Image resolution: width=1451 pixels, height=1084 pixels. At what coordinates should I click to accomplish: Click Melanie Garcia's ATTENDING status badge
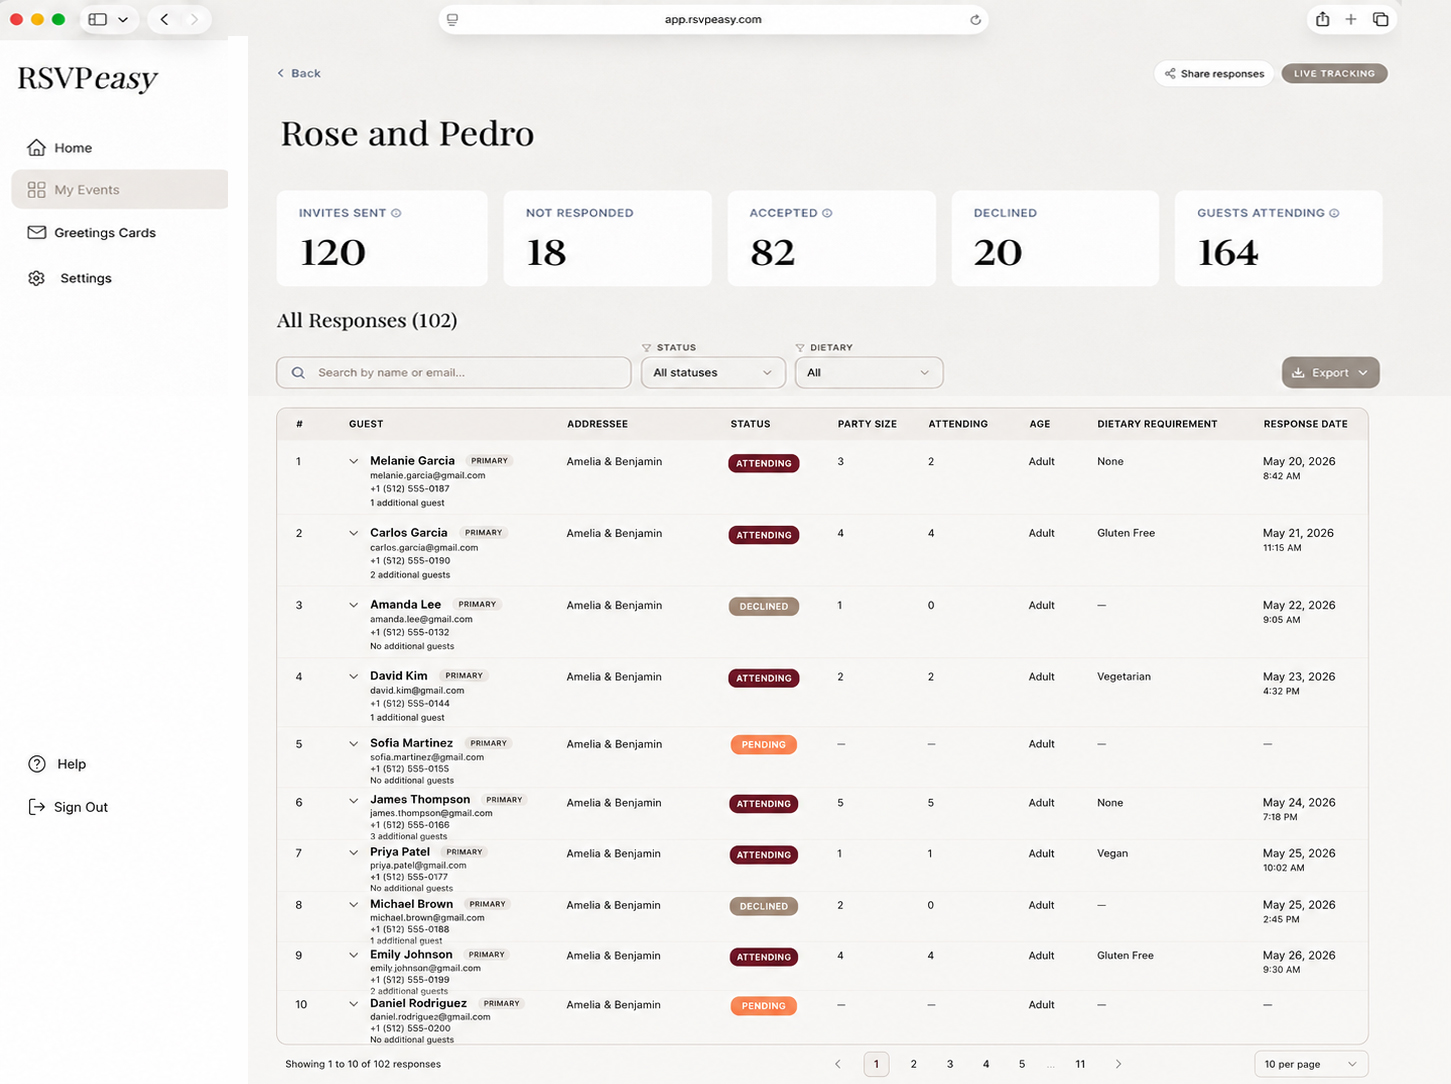764,464
